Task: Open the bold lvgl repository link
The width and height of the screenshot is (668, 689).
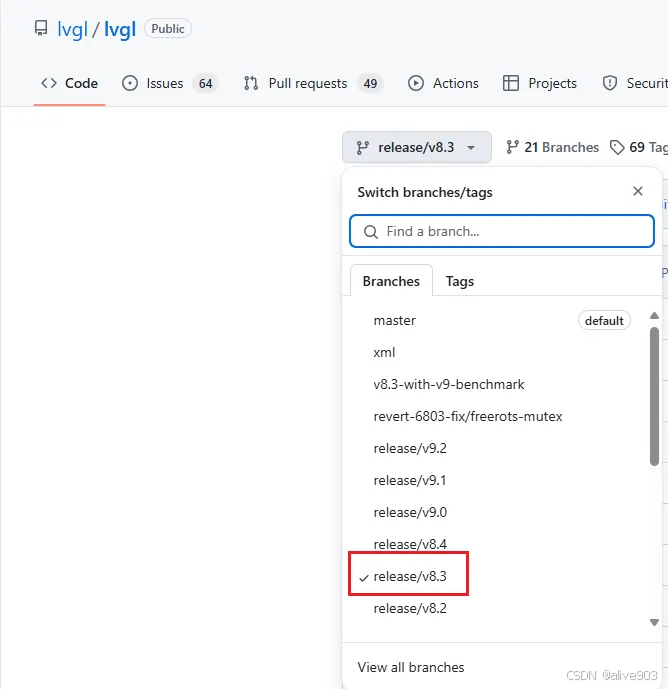Action: [x=120, y=29]
